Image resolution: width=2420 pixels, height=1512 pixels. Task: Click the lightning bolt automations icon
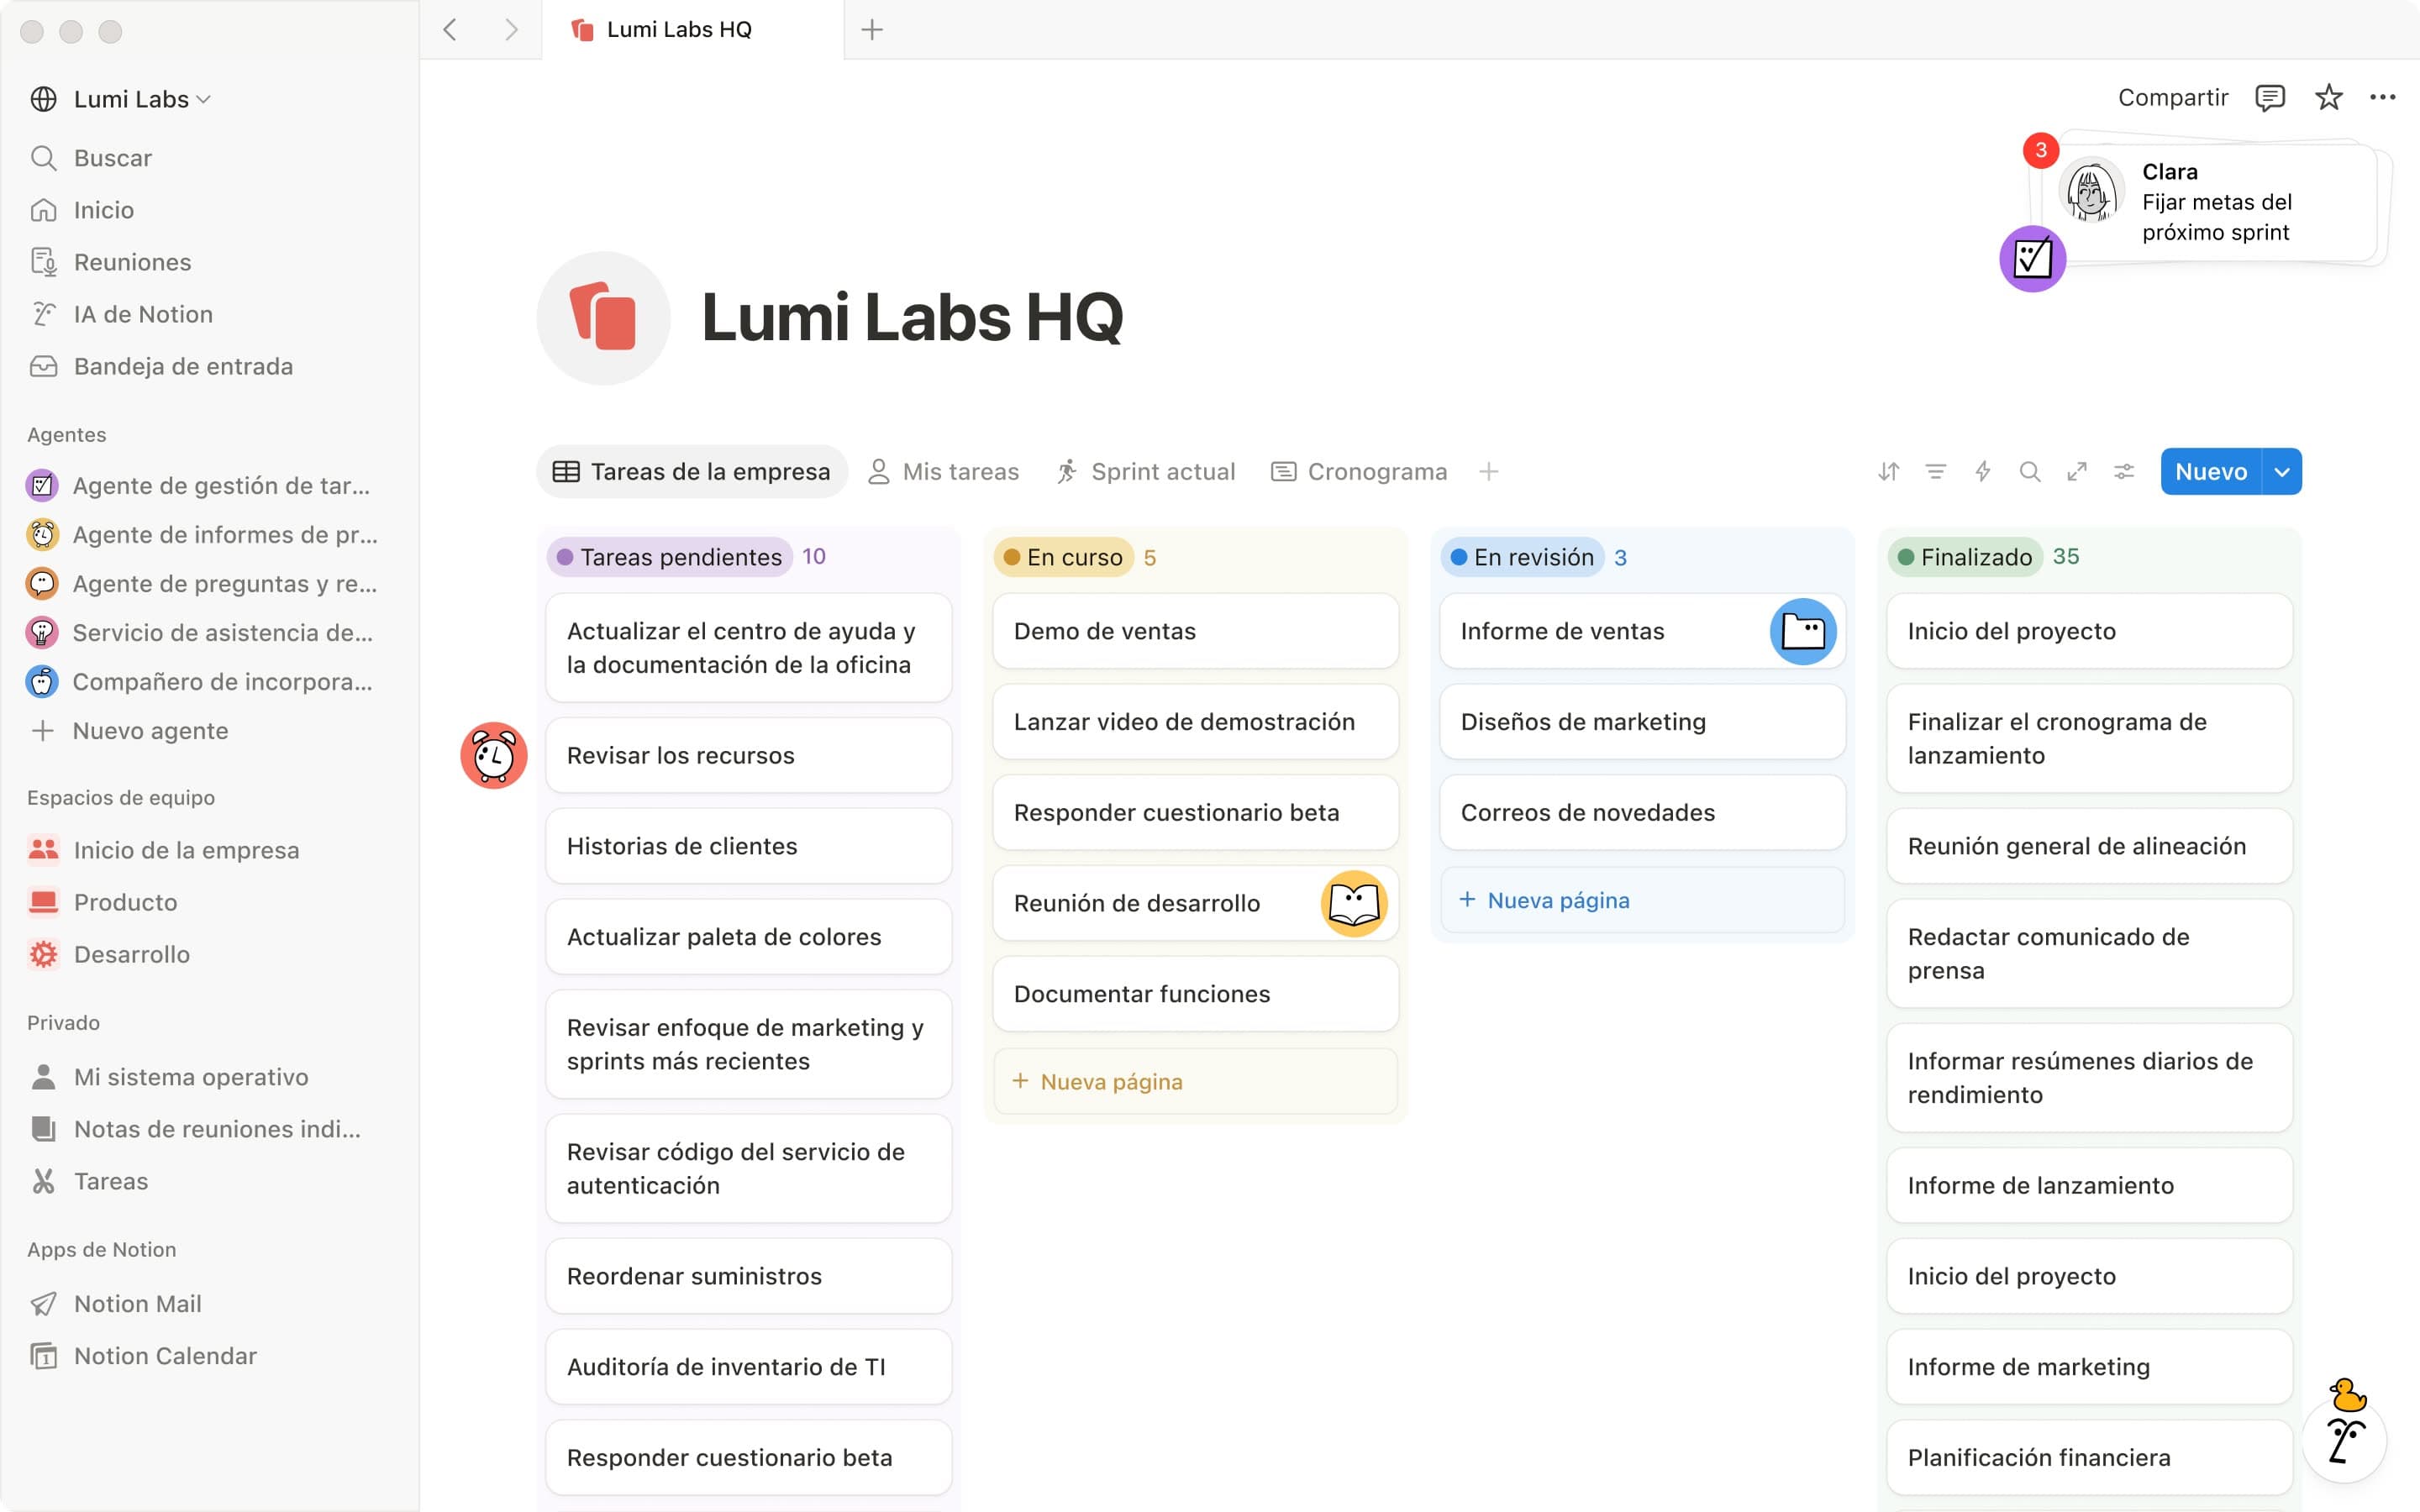(x=1983, y=471)
